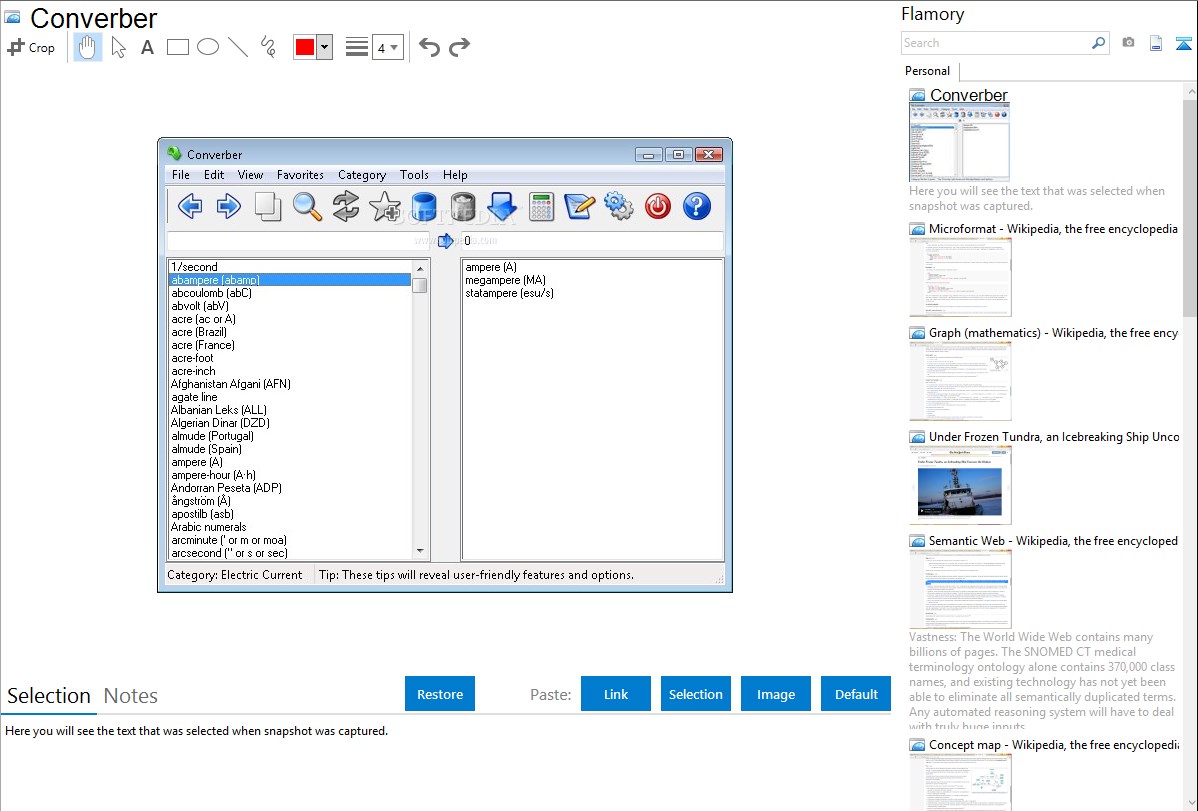The width and height of the screenshot is (1198, 811).
Task: Open the color picker dropdown arrow
Action: (x=324, y=47)
